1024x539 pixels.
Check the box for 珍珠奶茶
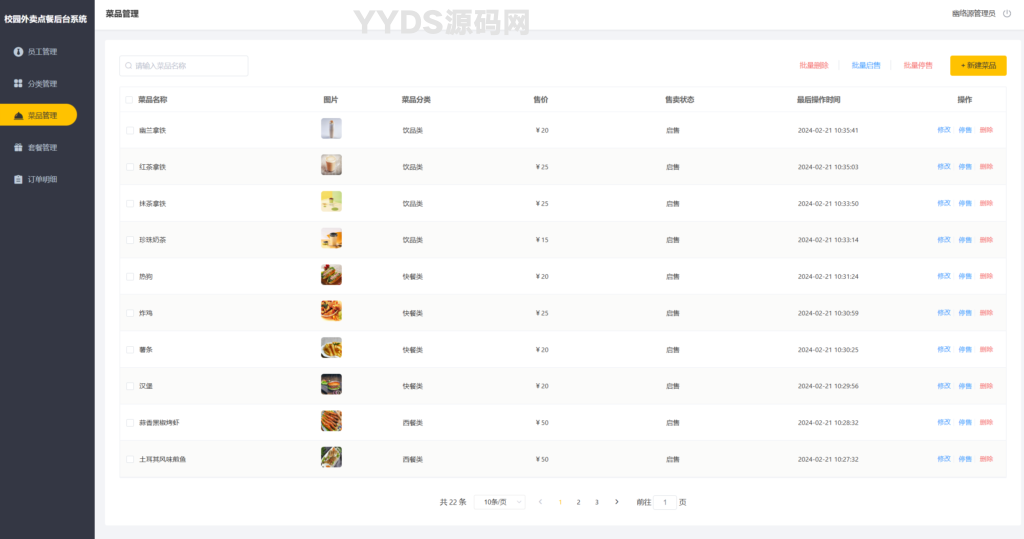[129, 240]
